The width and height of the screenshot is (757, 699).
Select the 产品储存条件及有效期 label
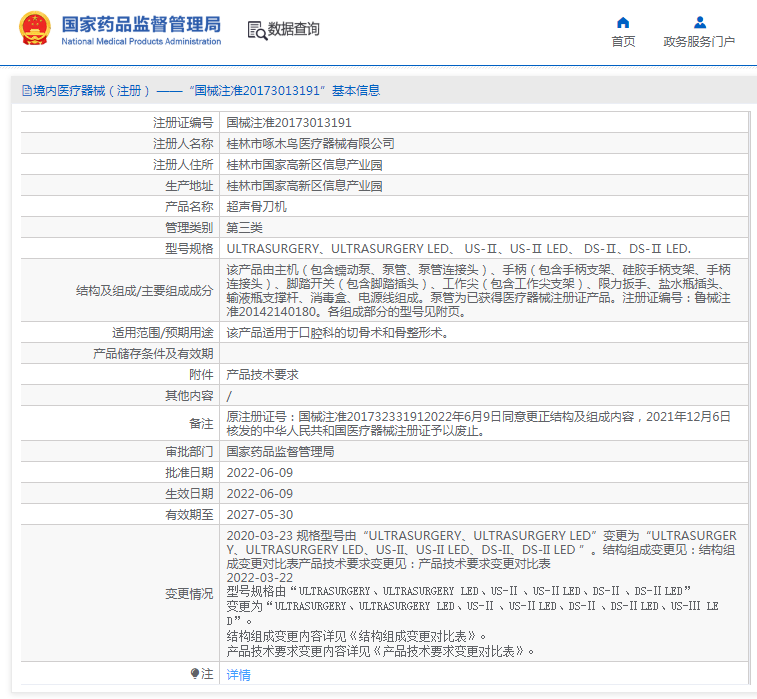point(153,354)
